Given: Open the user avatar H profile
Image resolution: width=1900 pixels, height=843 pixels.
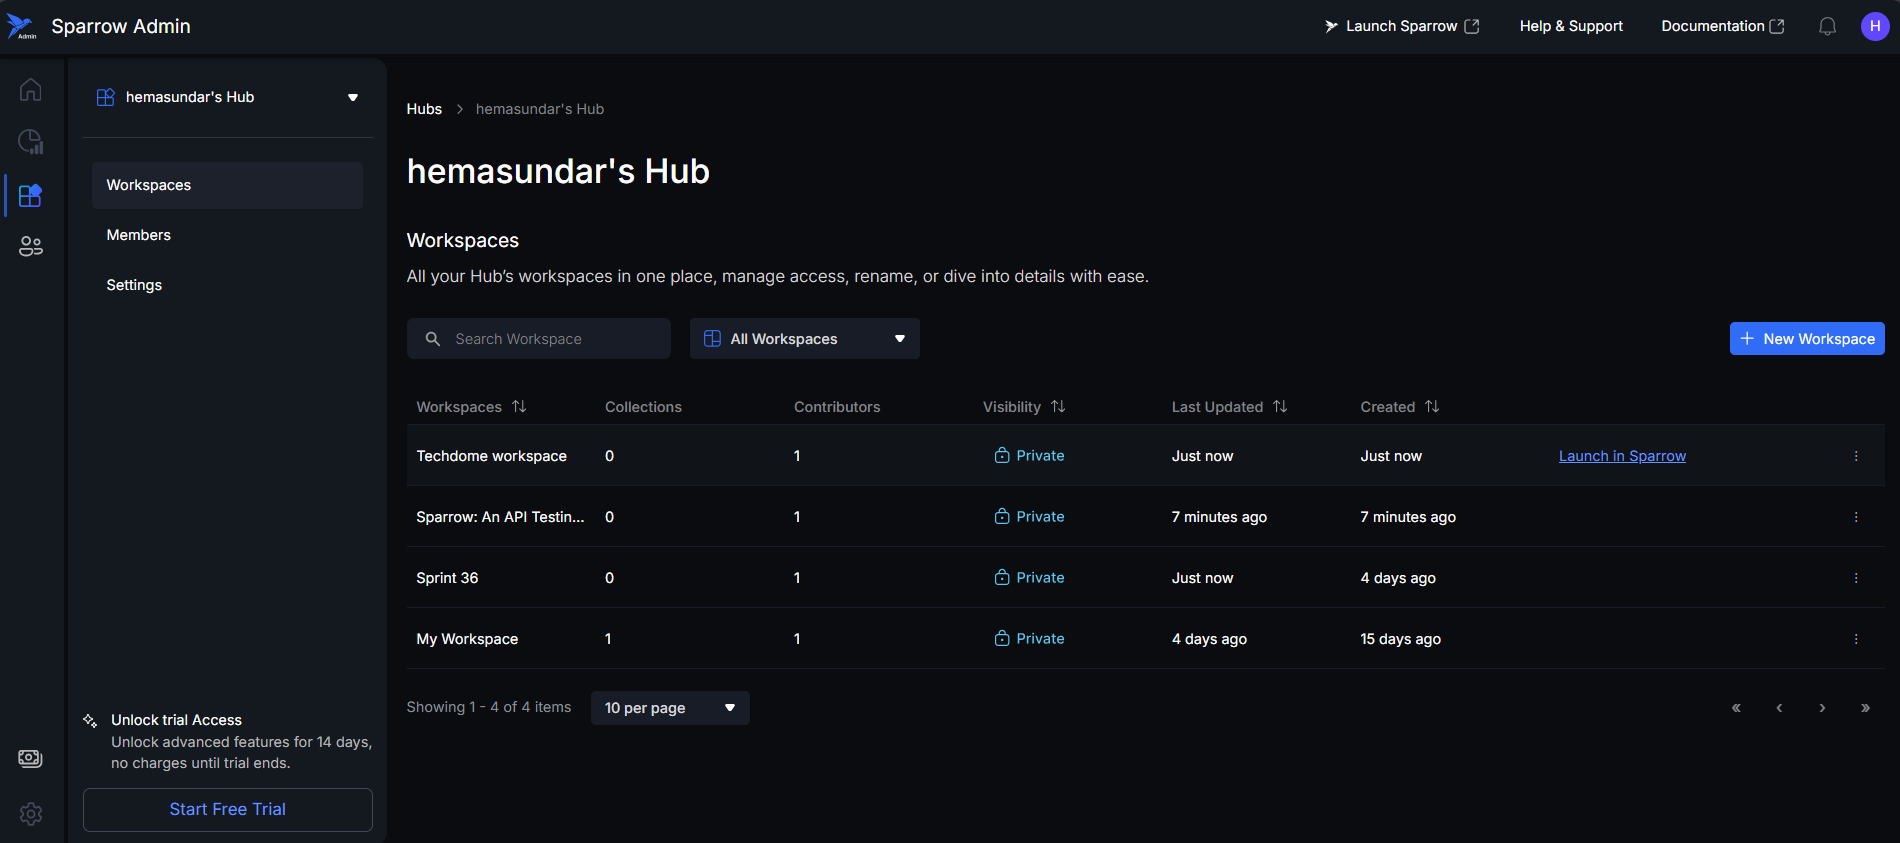Looking at the screenshot, I should [1874, 27].
